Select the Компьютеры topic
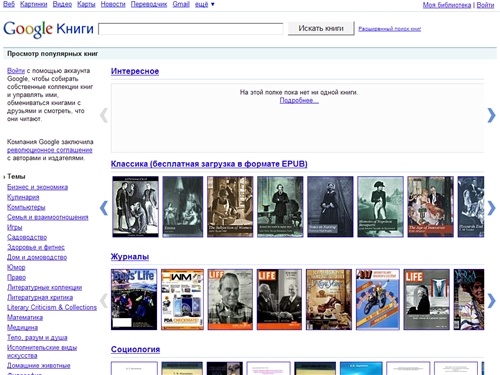The width and height of the screenshot is (500, 375). pos(26,207)
